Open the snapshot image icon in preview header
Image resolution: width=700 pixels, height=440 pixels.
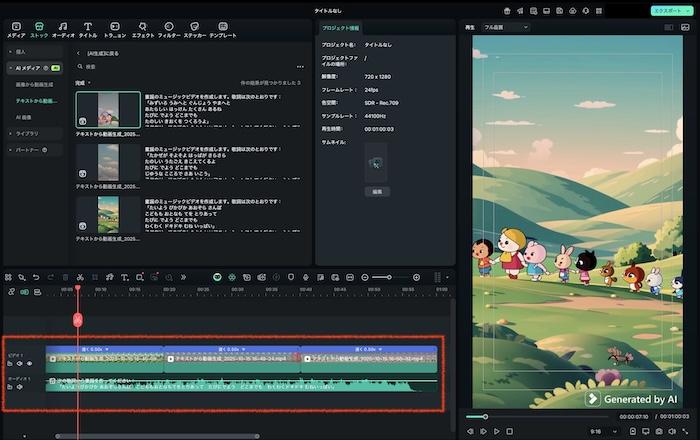pyautogui.click(x=685, y=27)
